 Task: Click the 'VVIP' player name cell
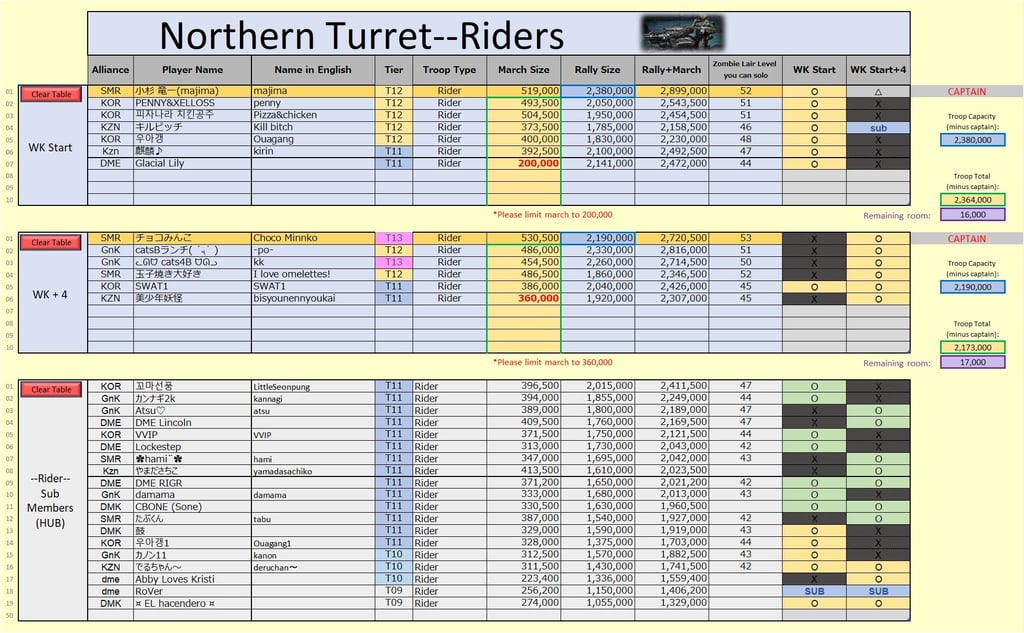[x=192, y=434]
